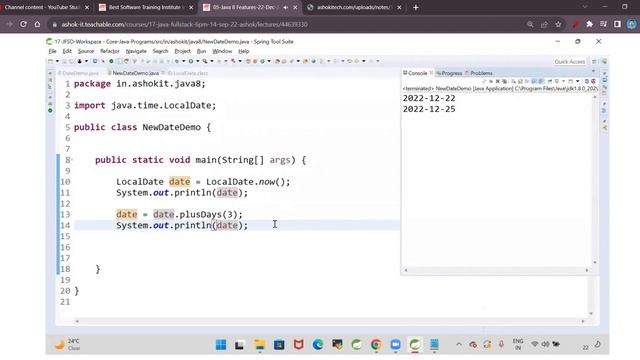640x360 pixels.
Task: Click Remove All Terminated Launches double-X icon
Action: (504, 81)
